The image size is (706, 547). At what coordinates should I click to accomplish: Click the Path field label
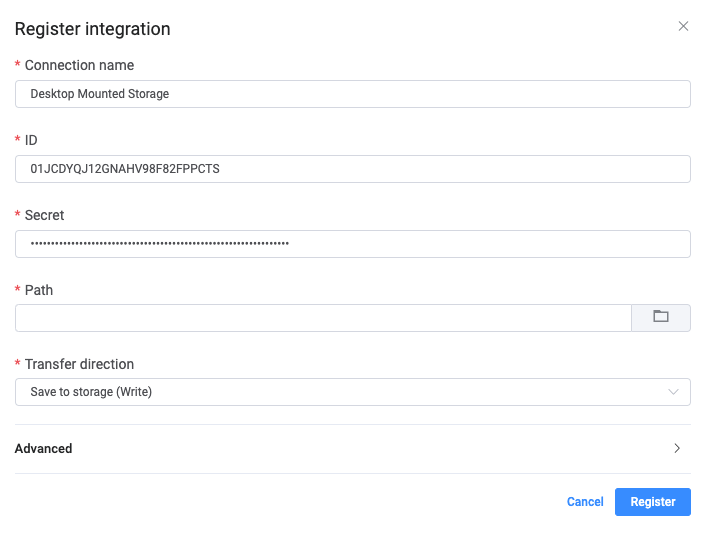39,290
